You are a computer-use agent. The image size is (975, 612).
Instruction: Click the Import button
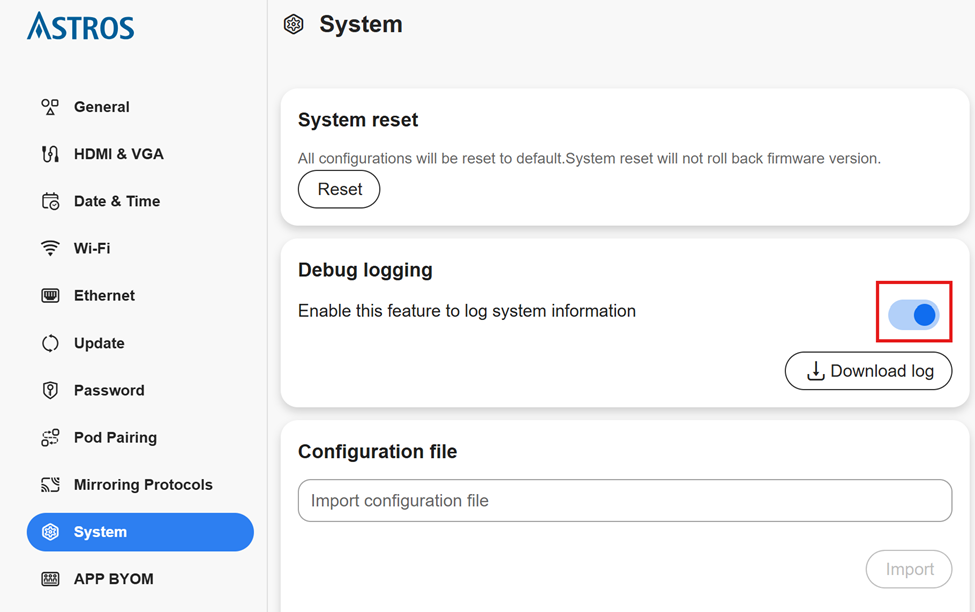click(x=909, y=569)
